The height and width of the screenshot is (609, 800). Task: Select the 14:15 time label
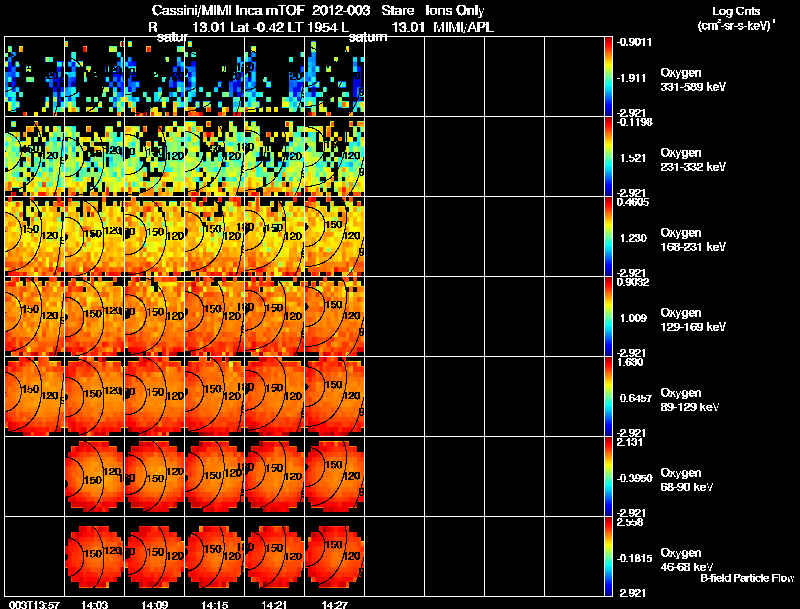pos(214,605)
